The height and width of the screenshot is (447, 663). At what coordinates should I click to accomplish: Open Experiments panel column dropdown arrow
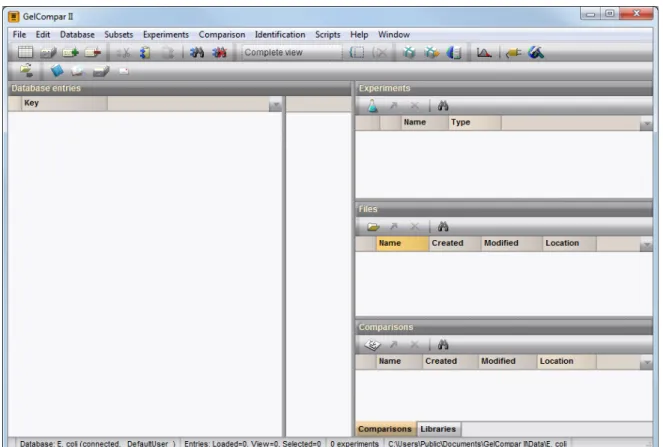pyautogui.click(x=647, y=123)
